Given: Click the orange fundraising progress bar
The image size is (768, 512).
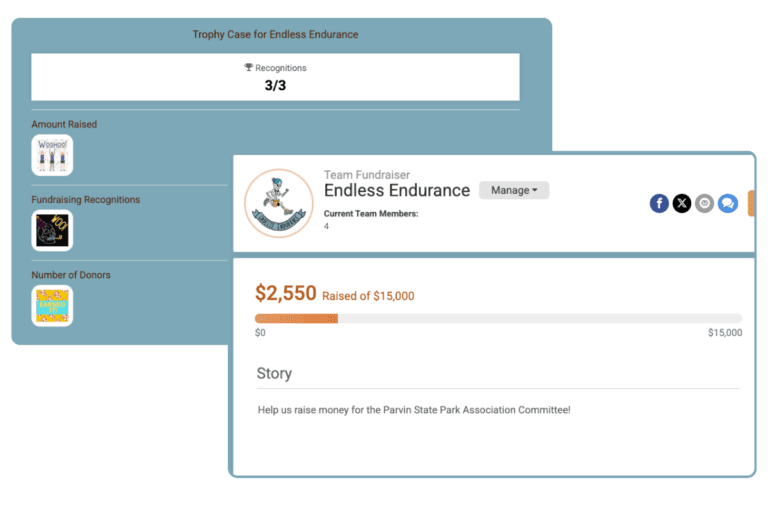Looking at the screenshot, I should pos(297,318).
